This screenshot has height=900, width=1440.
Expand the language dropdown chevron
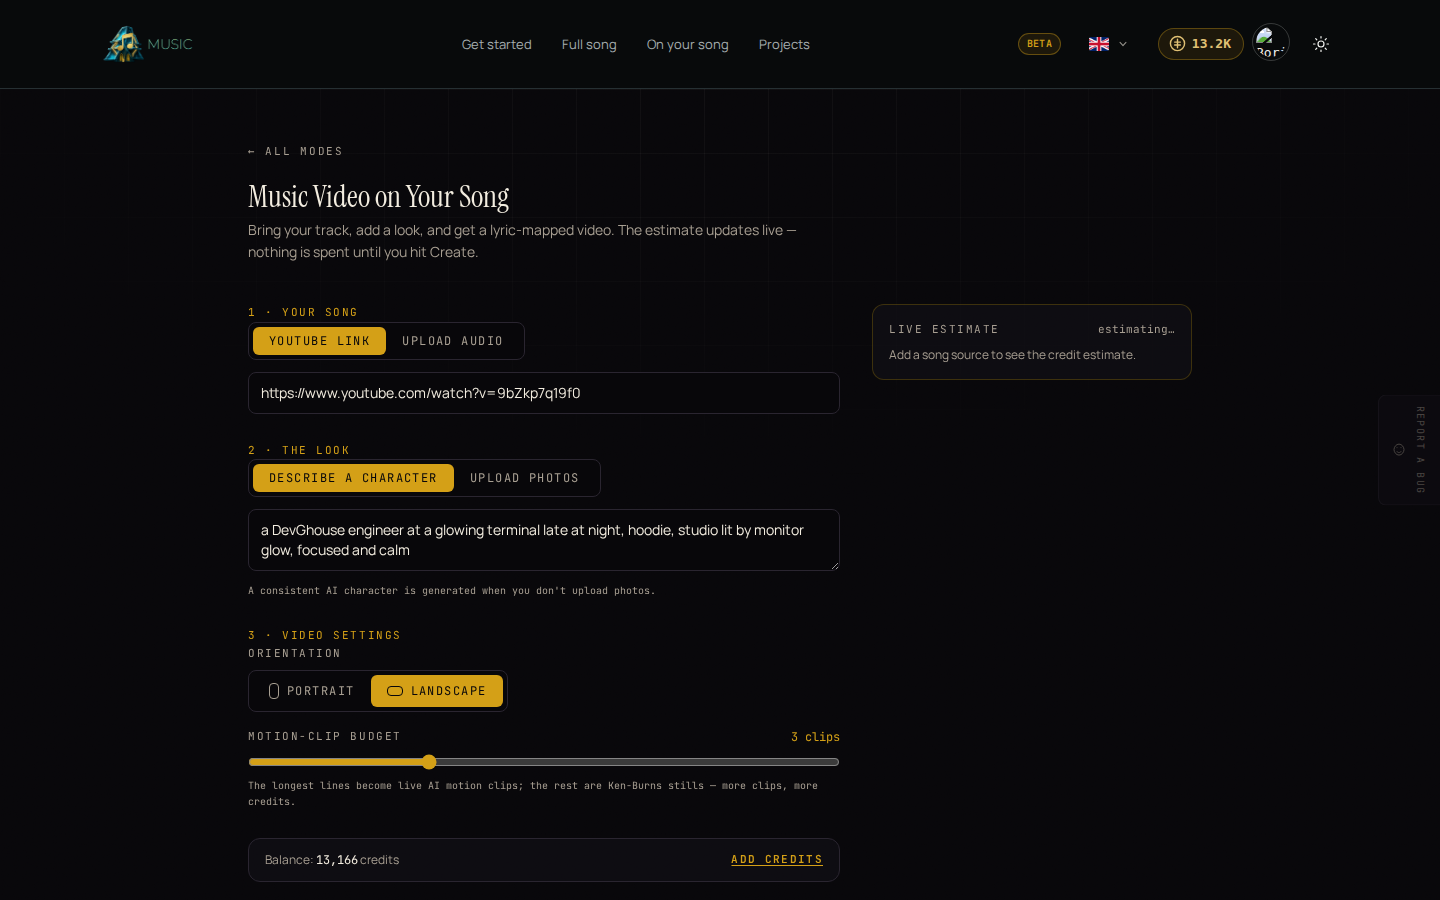coord(1123,44)
